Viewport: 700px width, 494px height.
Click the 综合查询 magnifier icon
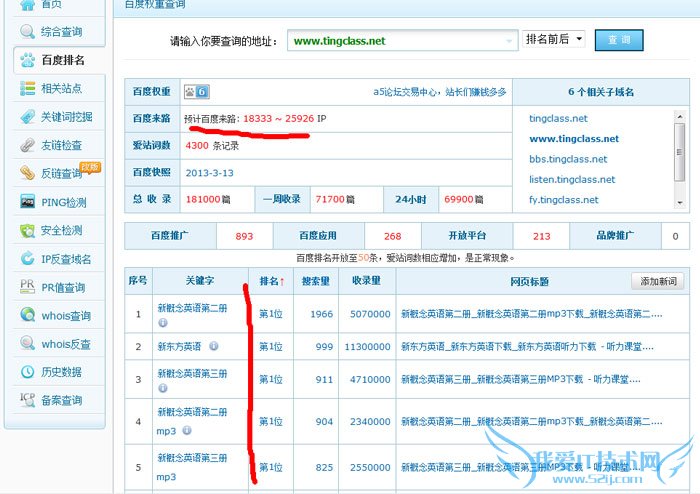pyautogui.click(x=27, y=32)
